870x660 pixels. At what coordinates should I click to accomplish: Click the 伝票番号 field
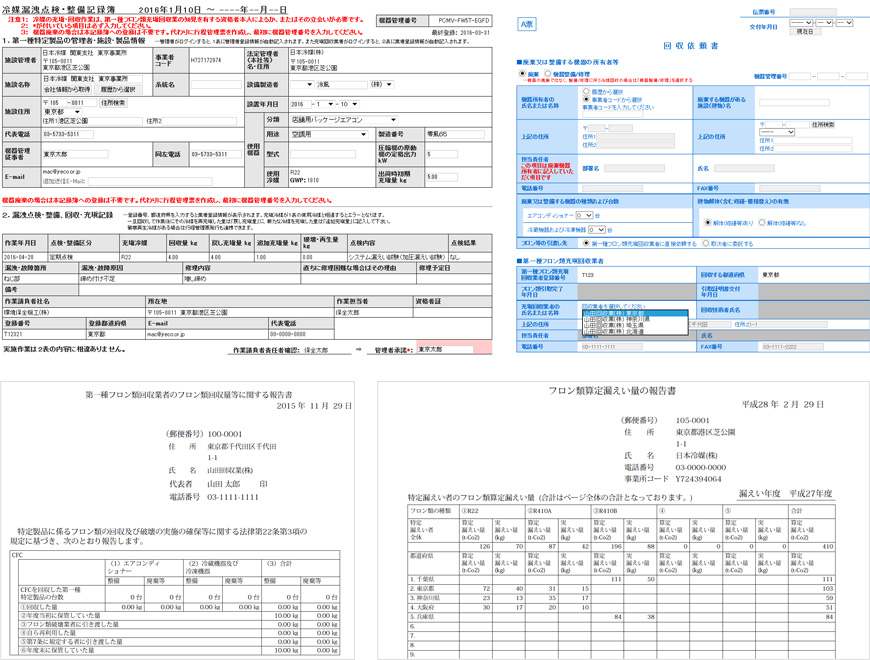click(x=813, y=12)
